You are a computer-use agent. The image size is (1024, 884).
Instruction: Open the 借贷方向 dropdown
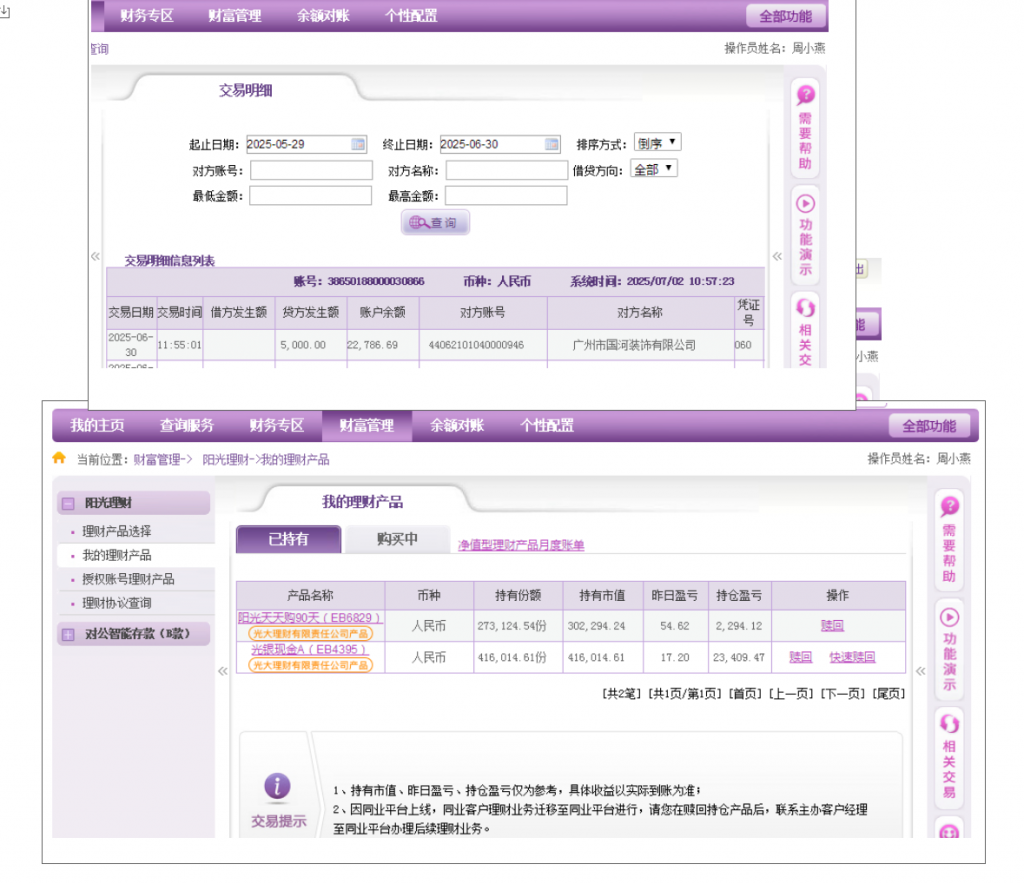[654, 169]
